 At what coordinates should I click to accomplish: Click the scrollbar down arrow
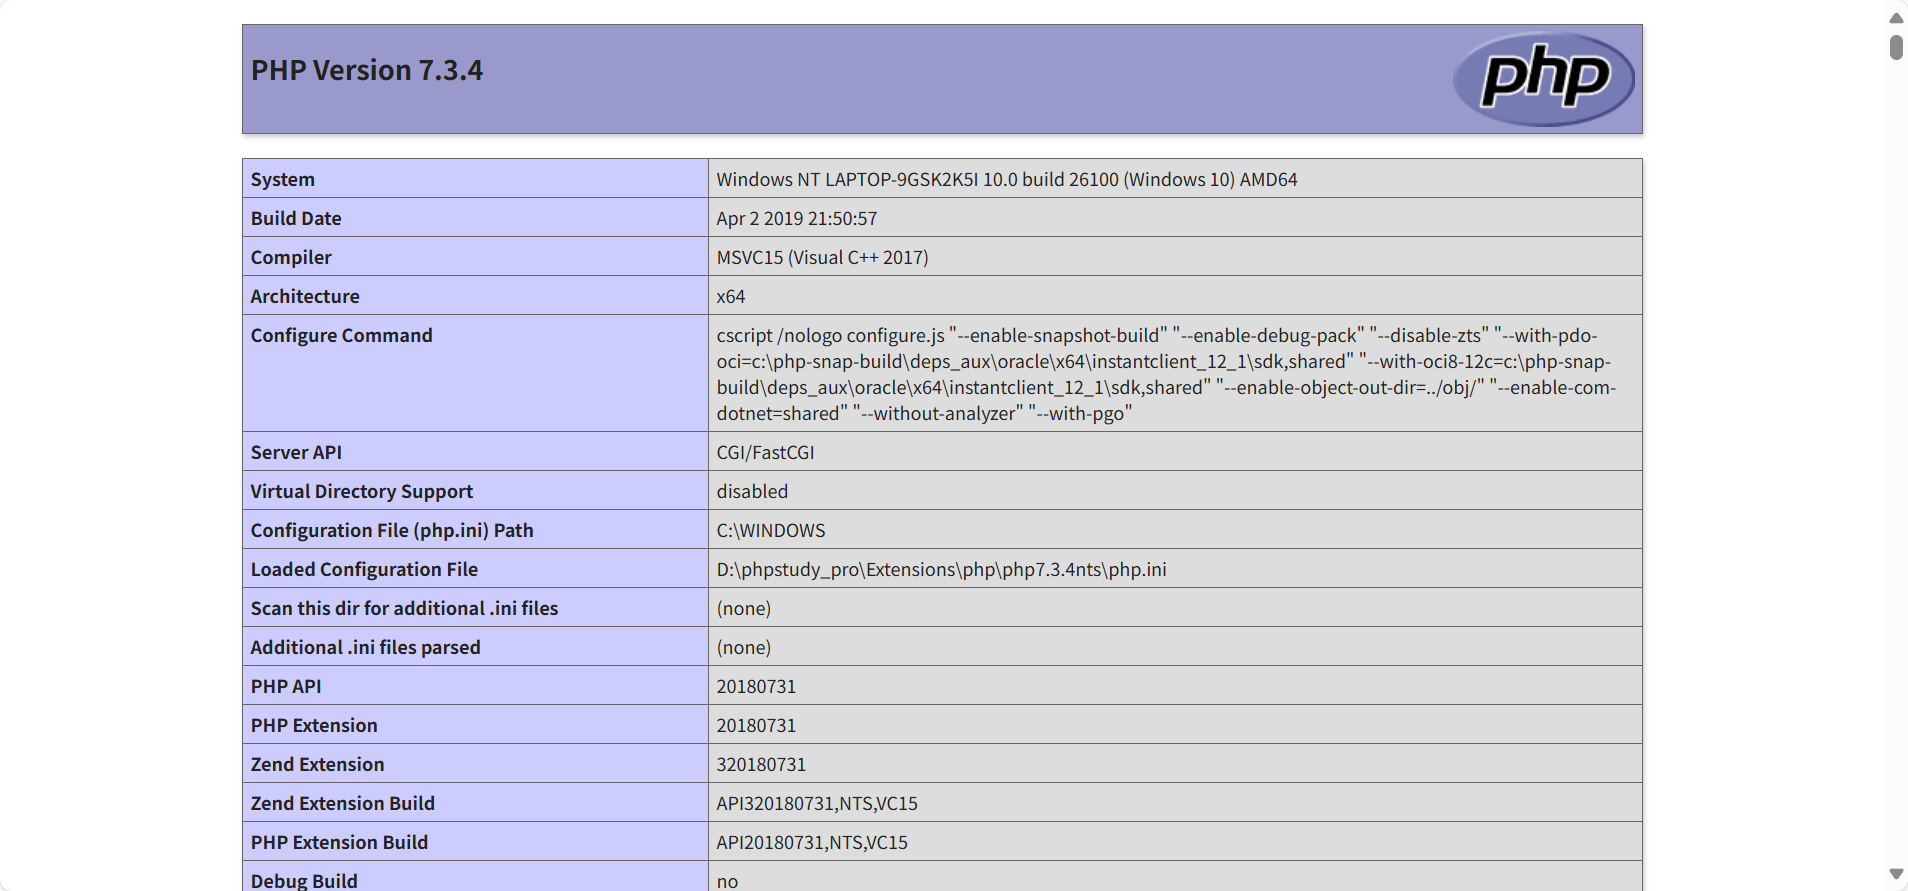[x=1896, y=874]
